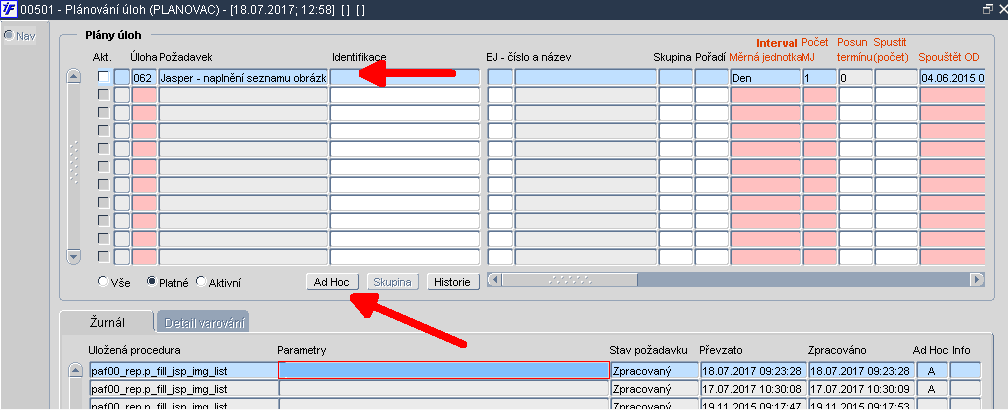Switch to the Detail varování tab
This screenshot has height=410, width=1008.
pyautogui.click(x=202, y=323)
